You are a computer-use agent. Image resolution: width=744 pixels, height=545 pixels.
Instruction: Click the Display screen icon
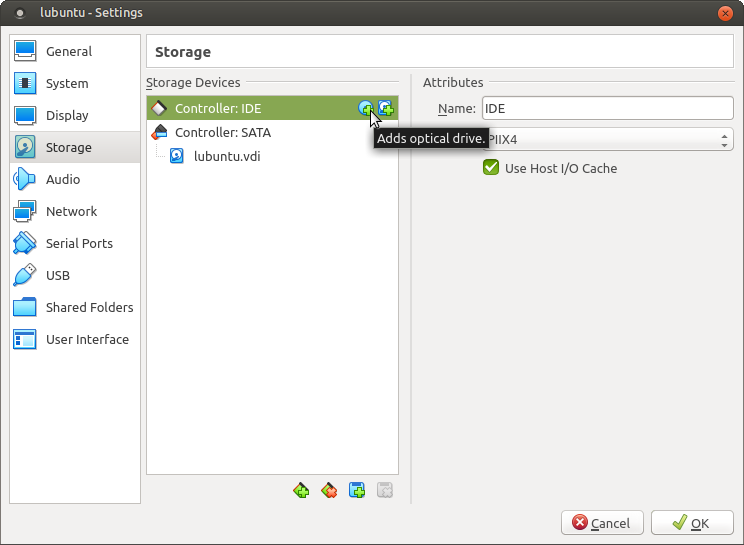[x=25, y=115]
